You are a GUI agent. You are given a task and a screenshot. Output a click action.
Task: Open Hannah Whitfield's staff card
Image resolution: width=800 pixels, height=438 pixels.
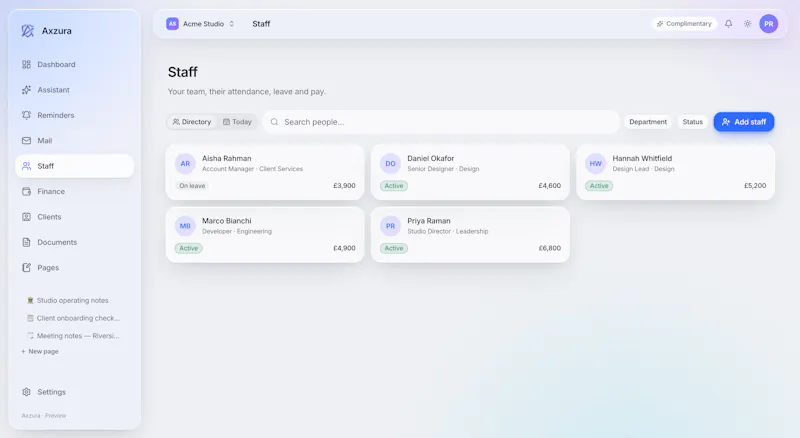676,172
